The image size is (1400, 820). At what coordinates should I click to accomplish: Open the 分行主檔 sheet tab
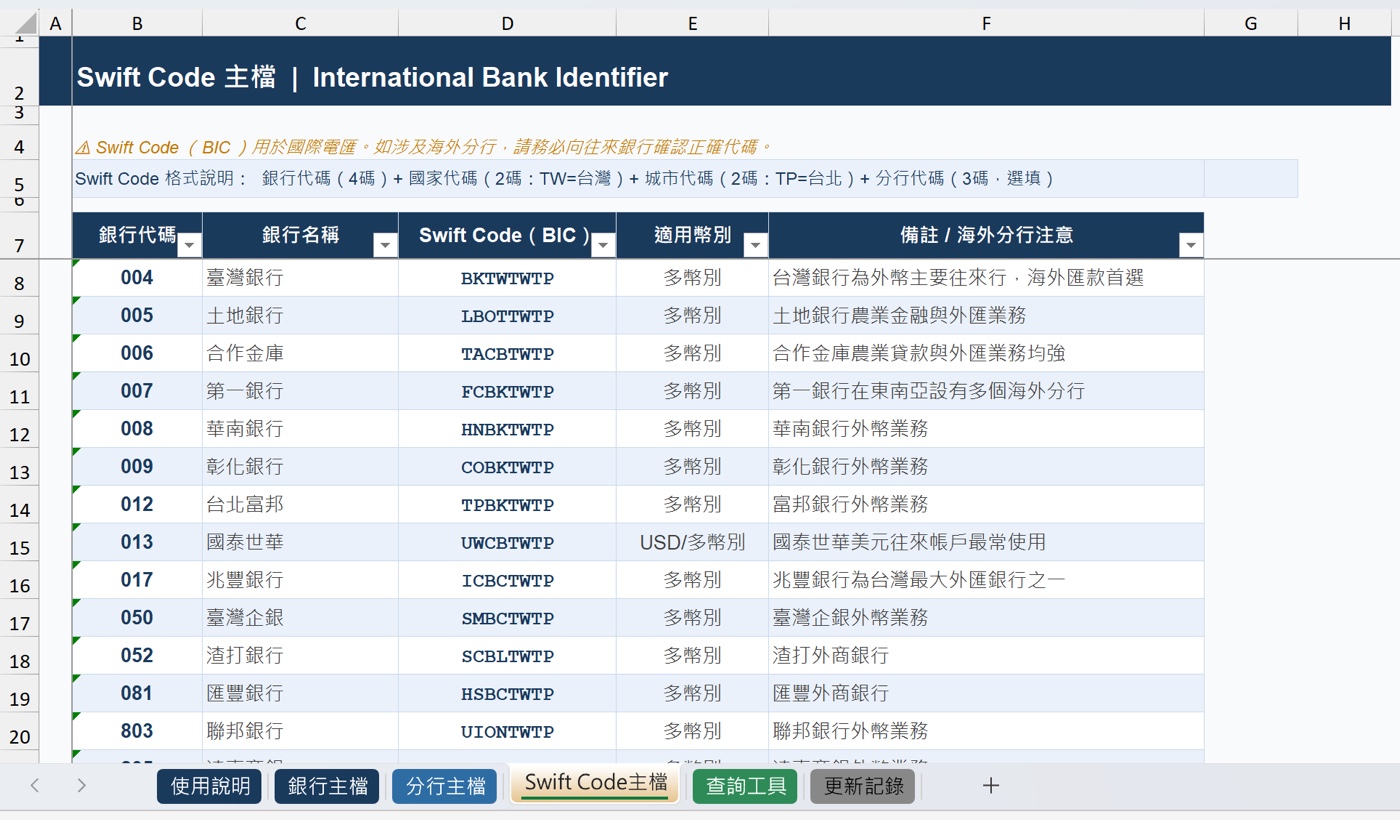click(x=445, y=786)
